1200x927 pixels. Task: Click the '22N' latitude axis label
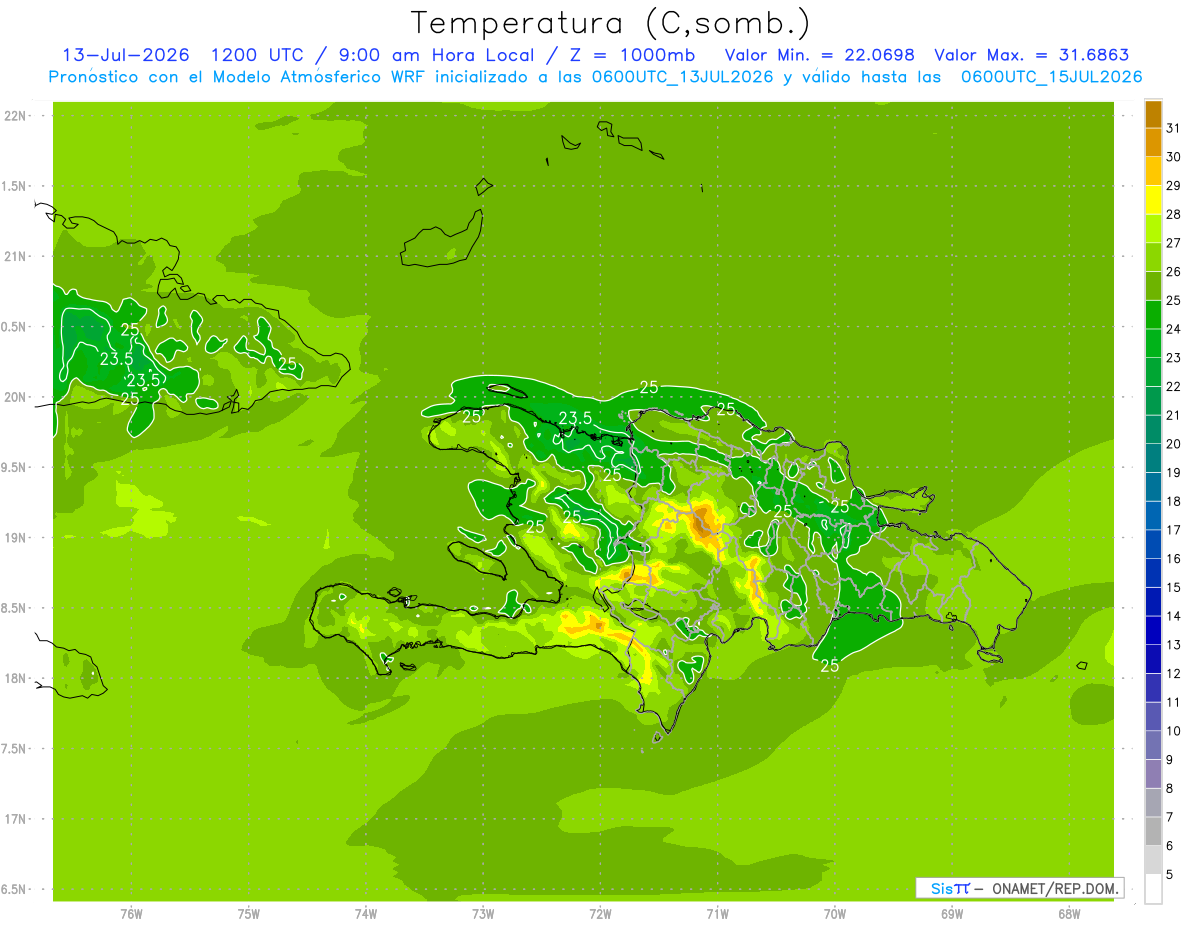pos(16,116)
